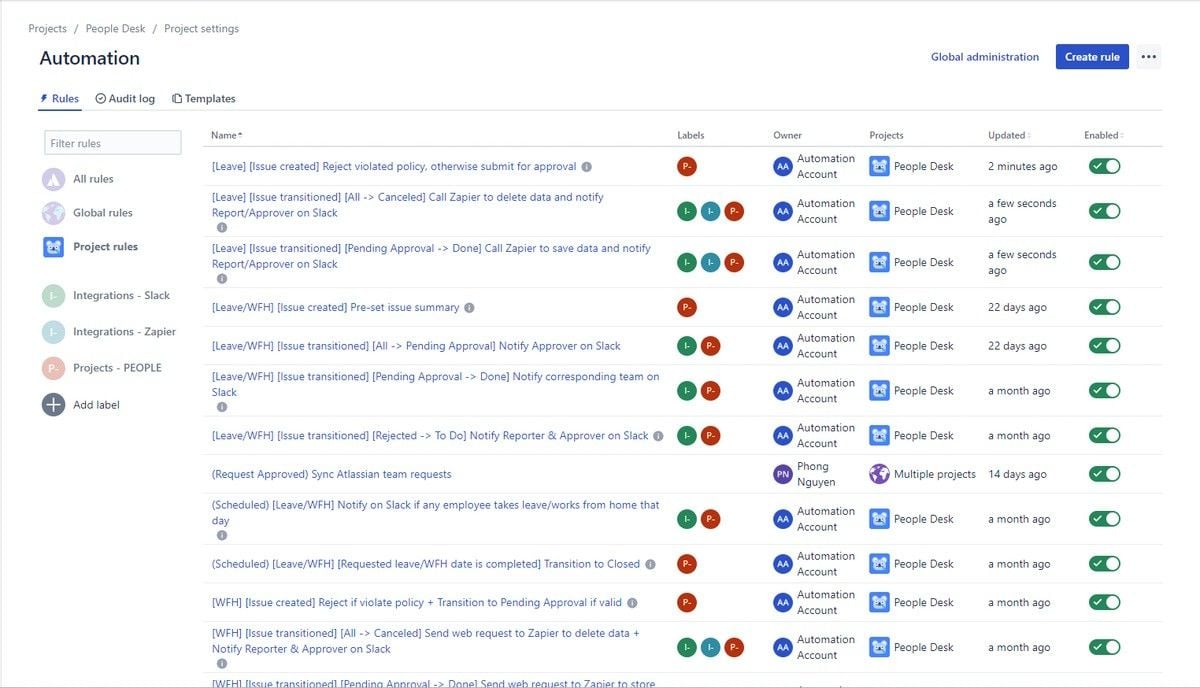Click AA avatar on Pre-set issue summary row
This screenshot has width=1200, height=688.
tap(783, 308)
